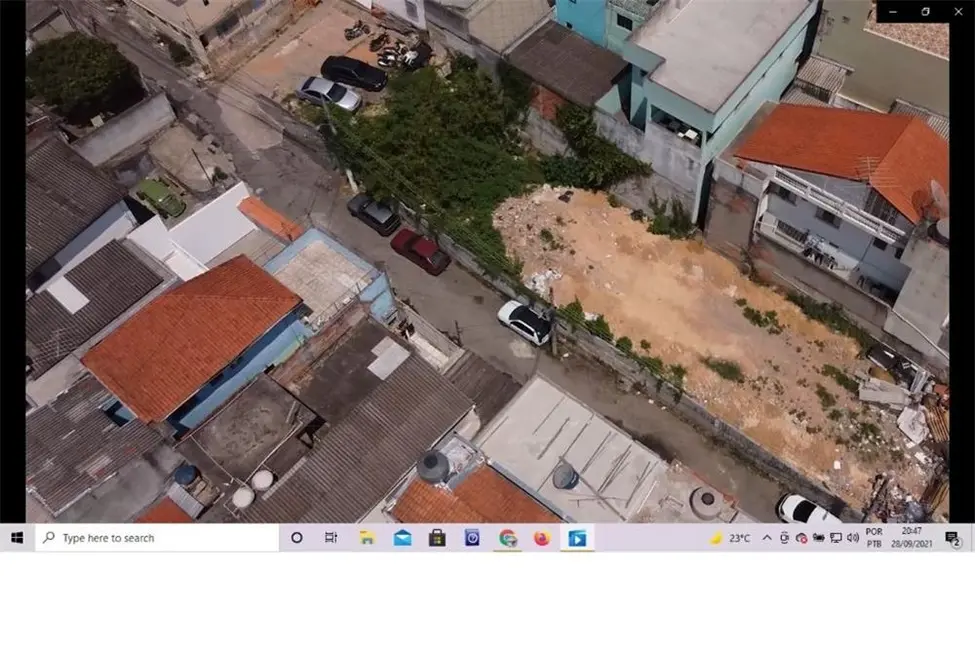Open the Start menu
Viewport: 975px width, 650px height.
coord(15,537)
